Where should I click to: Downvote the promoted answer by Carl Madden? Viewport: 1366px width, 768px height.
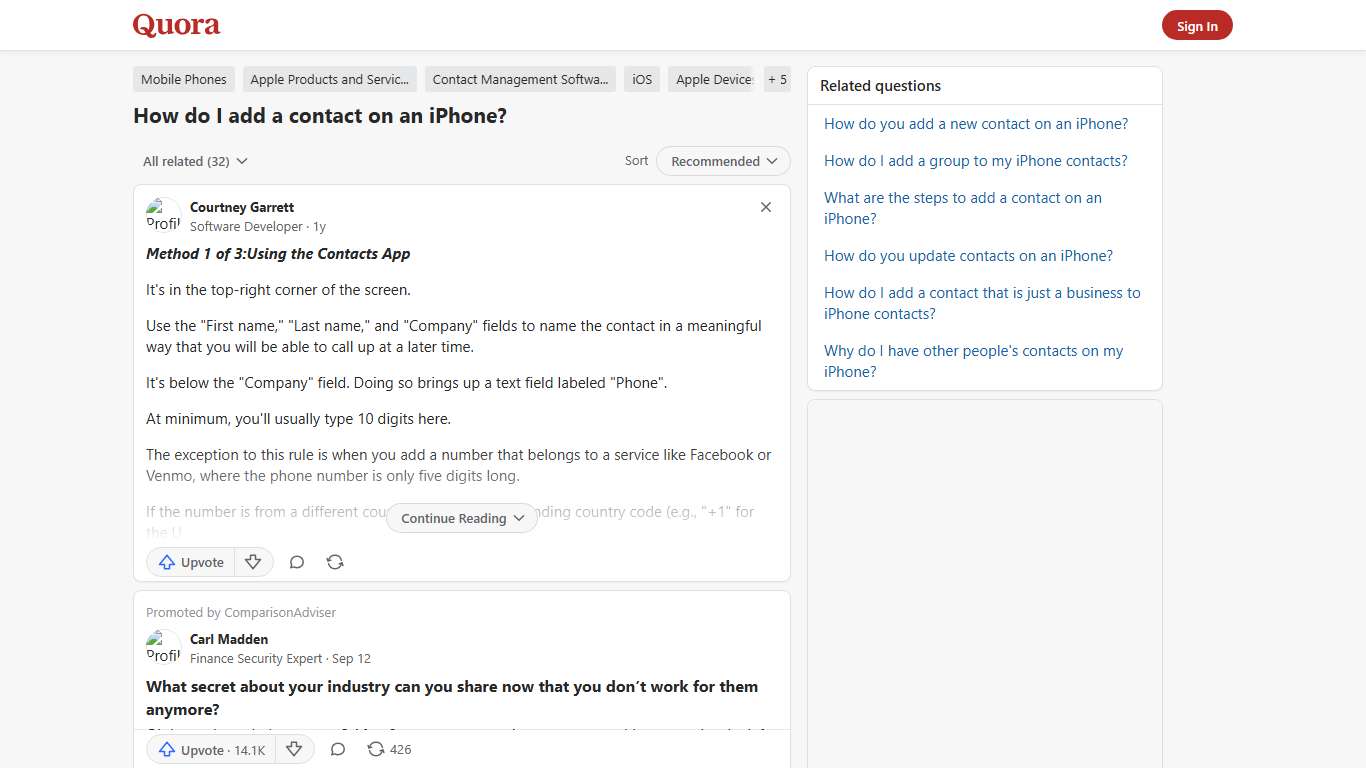pyautogui.click(x=295, y=749)
